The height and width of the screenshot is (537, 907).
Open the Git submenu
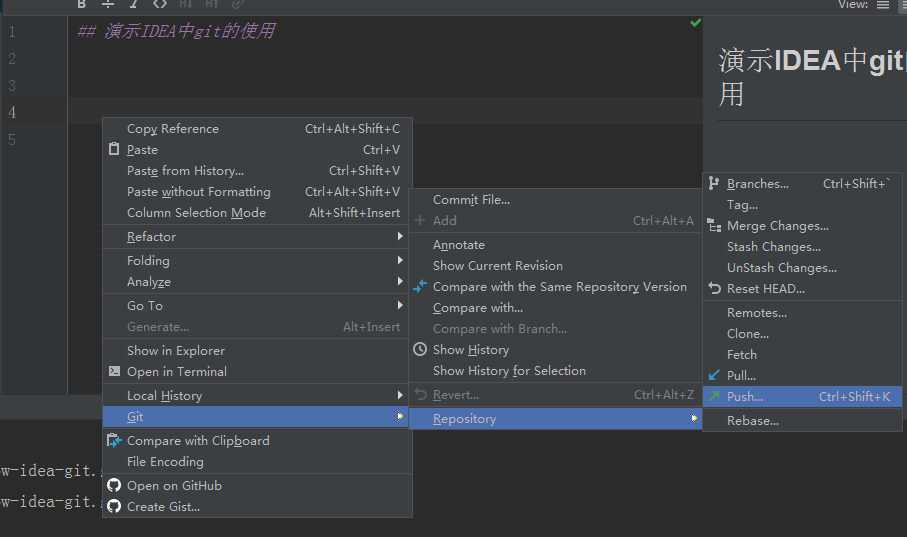257,417
